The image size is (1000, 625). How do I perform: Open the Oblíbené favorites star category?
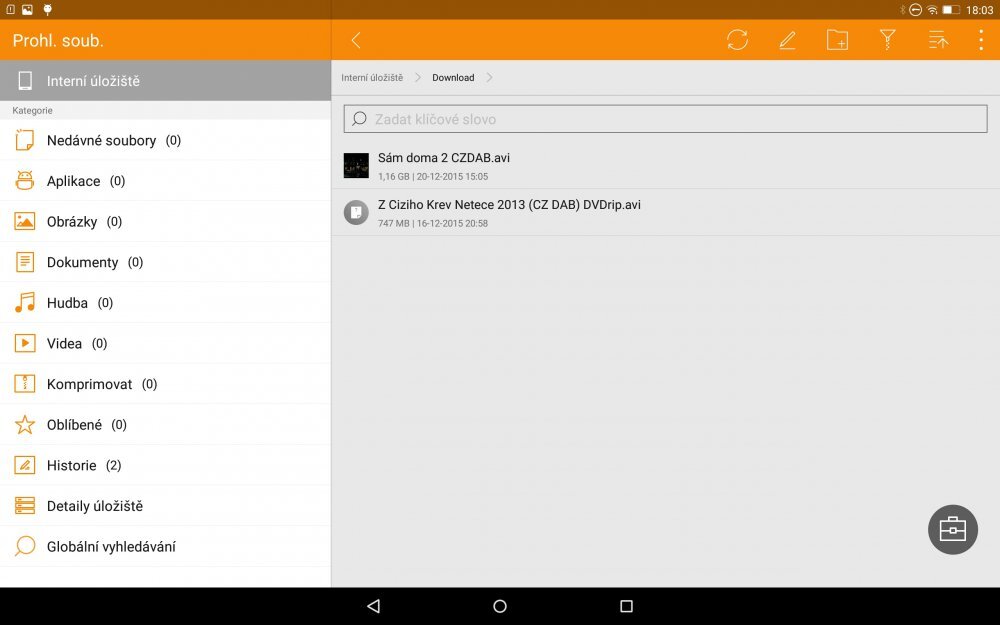pyautogui.click(x=79, y=424)
